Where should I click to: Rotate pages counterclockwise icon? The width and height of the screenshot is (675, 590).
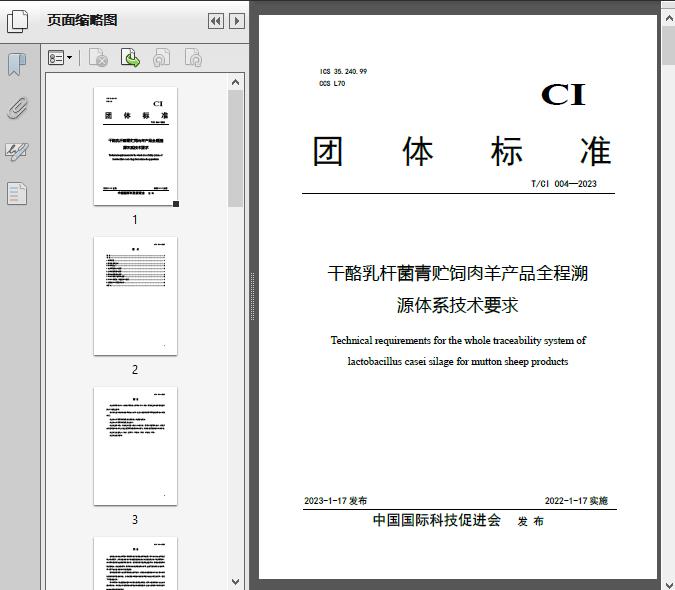click(161, 59)
